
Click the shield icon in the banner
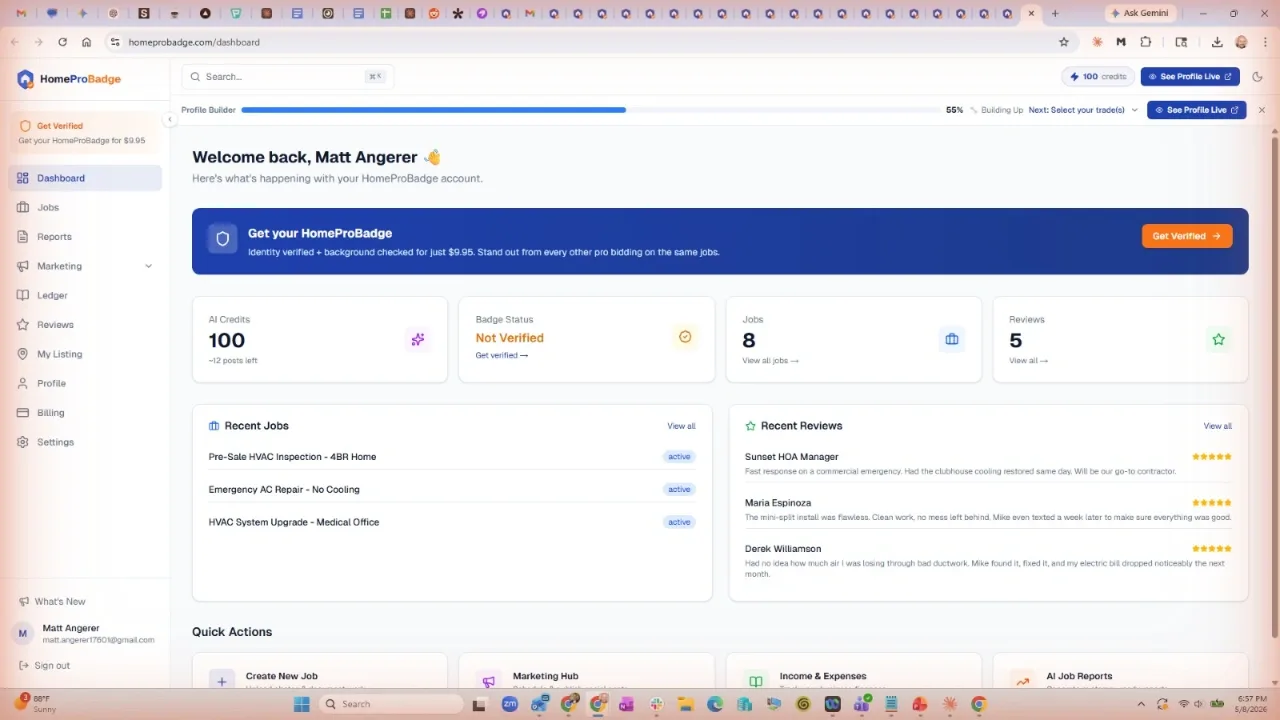point(223,239)
